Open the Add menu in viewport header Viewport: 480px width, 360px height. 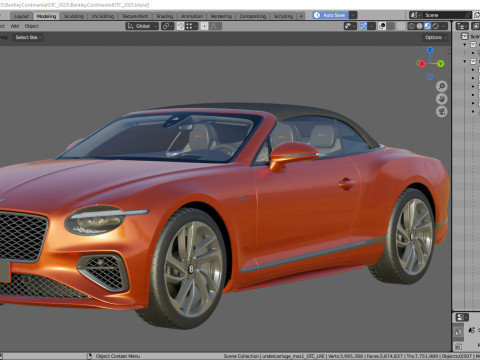pyautogui.click(x=15, y=26)
